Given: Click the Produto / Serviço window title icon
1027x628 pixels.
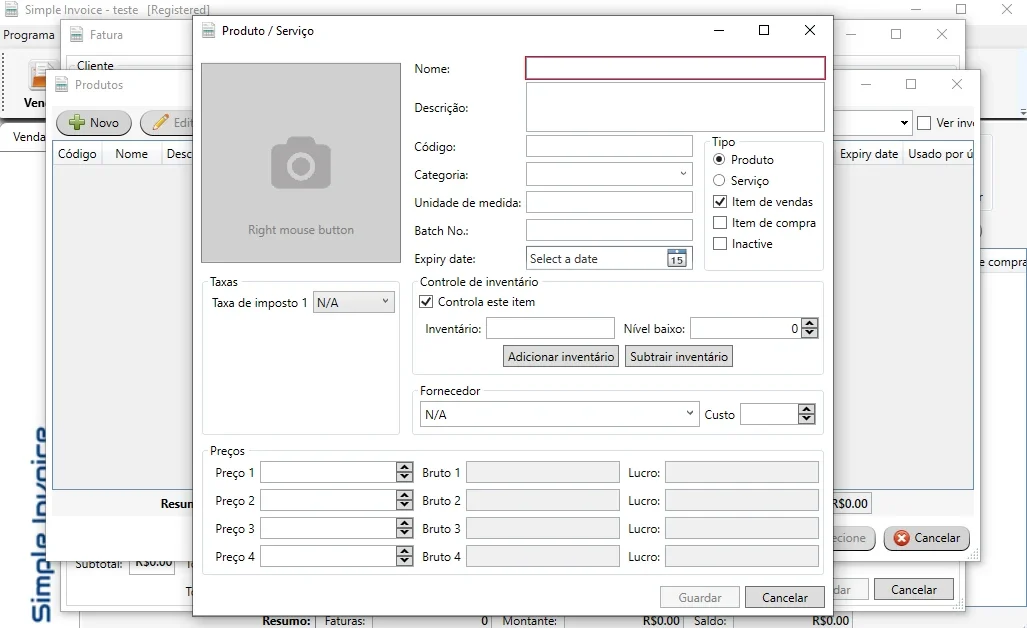Looking at the screenshot, I should tap(208, 30).
